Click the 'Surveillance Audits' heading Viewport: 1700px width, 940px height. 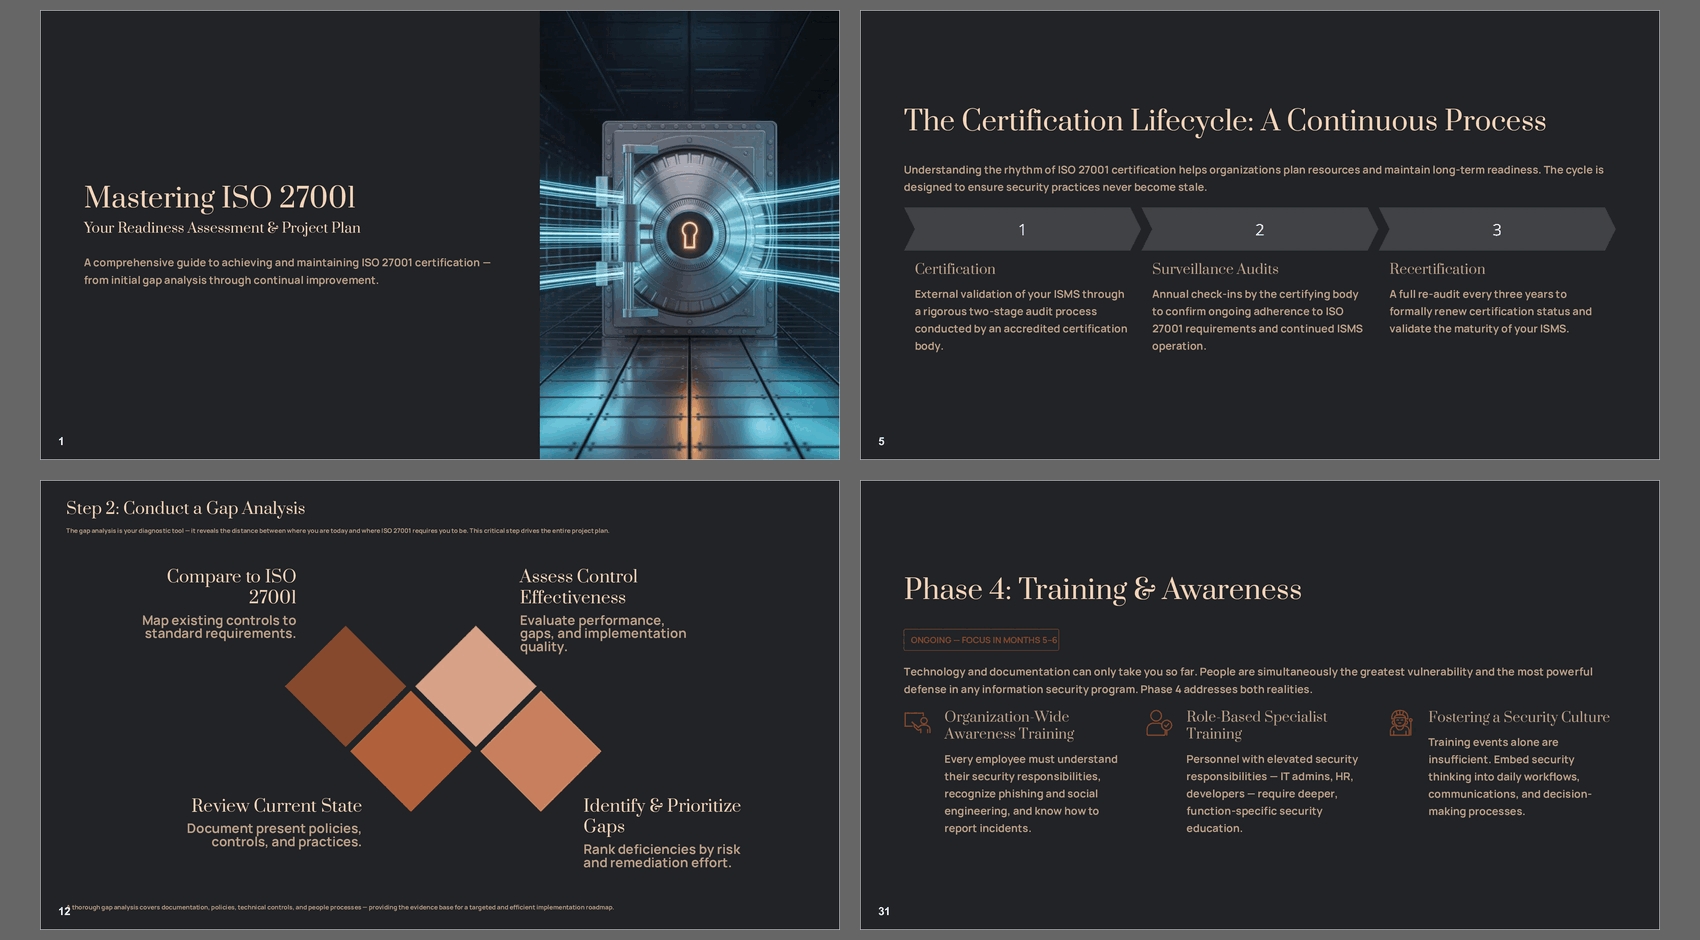coord(1214,269)
